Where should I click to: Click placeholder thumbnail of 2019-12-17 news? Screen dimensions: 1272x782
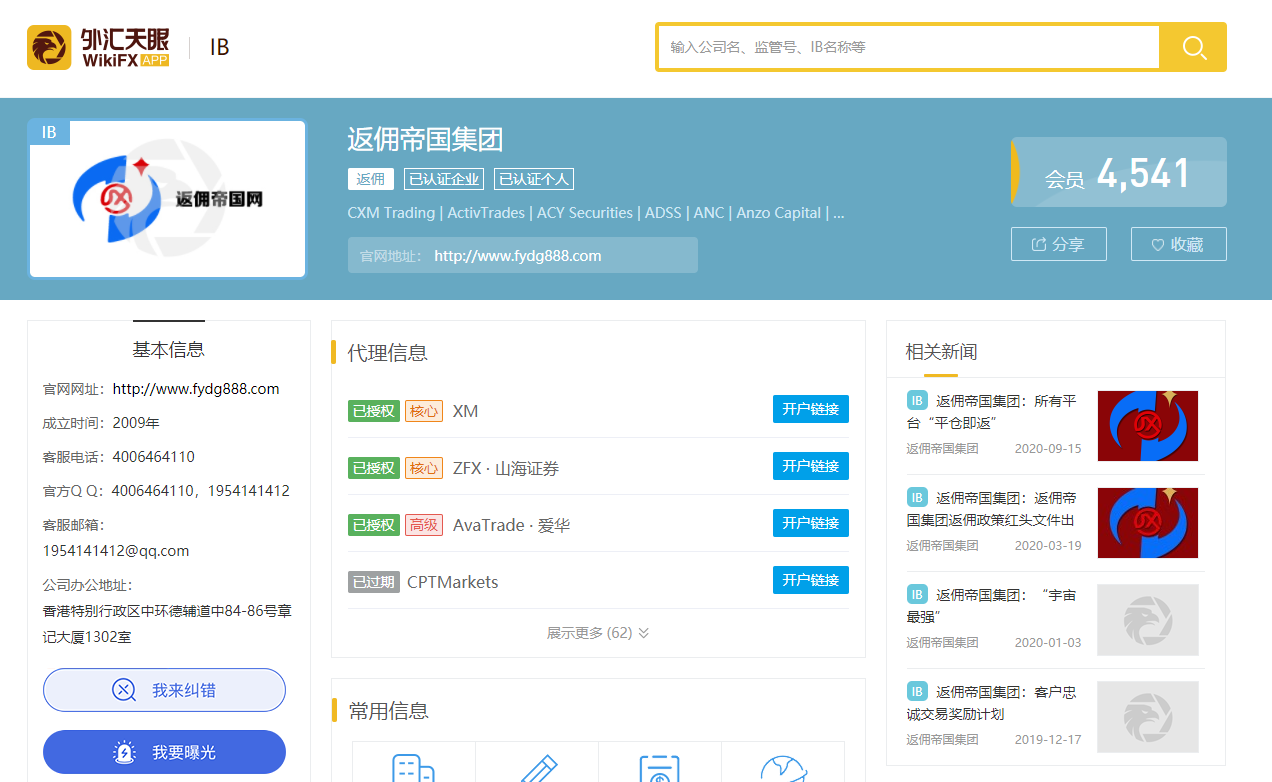(1148, 716)
